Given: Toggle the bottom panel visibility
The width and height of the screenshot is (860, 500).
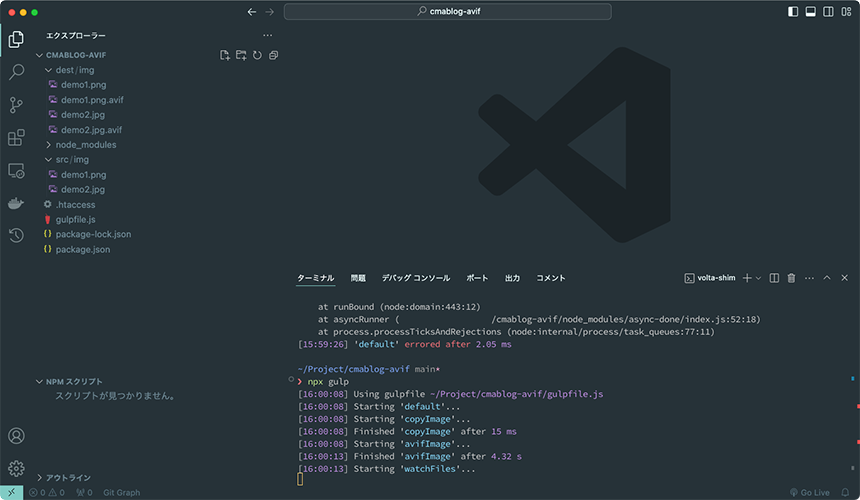Looking at the screenshot, I should click(x=811, y=12).
